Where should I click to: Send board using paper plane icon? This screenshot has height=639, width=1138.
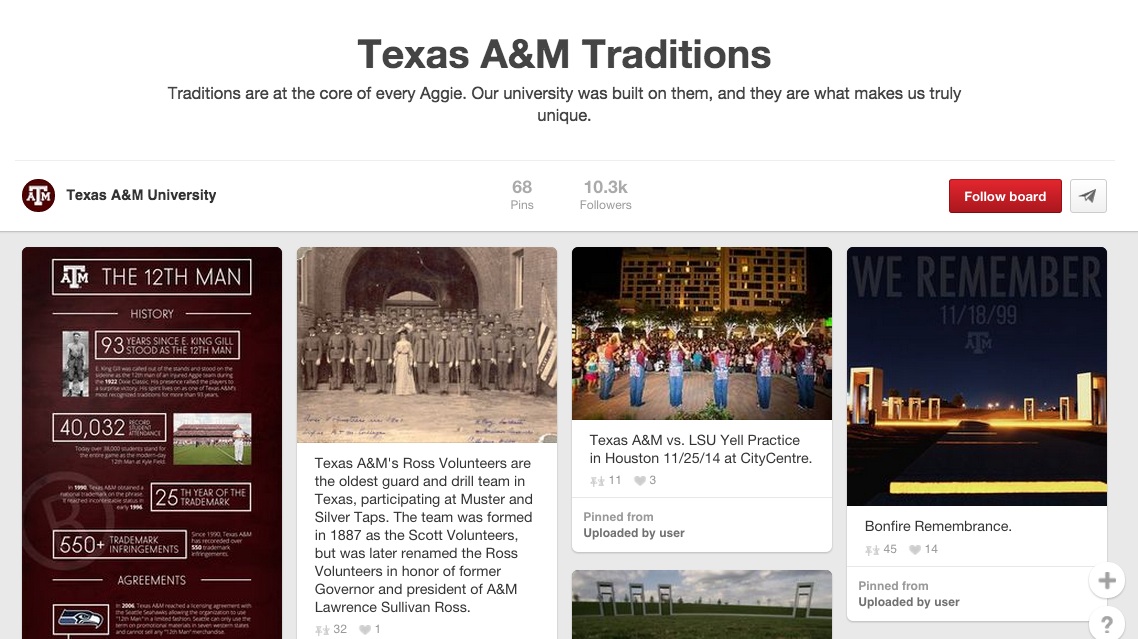click(1088, 196)
